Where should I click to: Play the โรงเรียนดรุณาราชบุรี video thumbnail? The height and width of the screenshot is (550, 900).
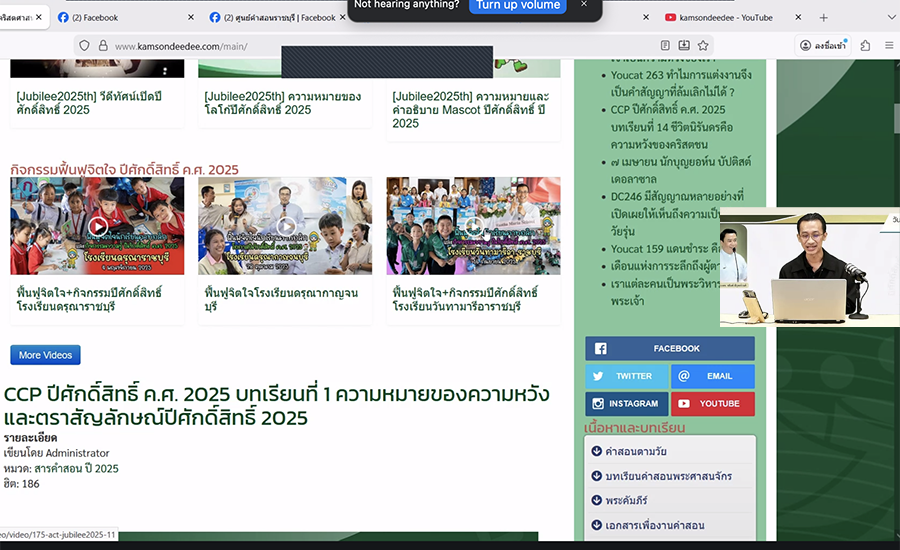97,226
